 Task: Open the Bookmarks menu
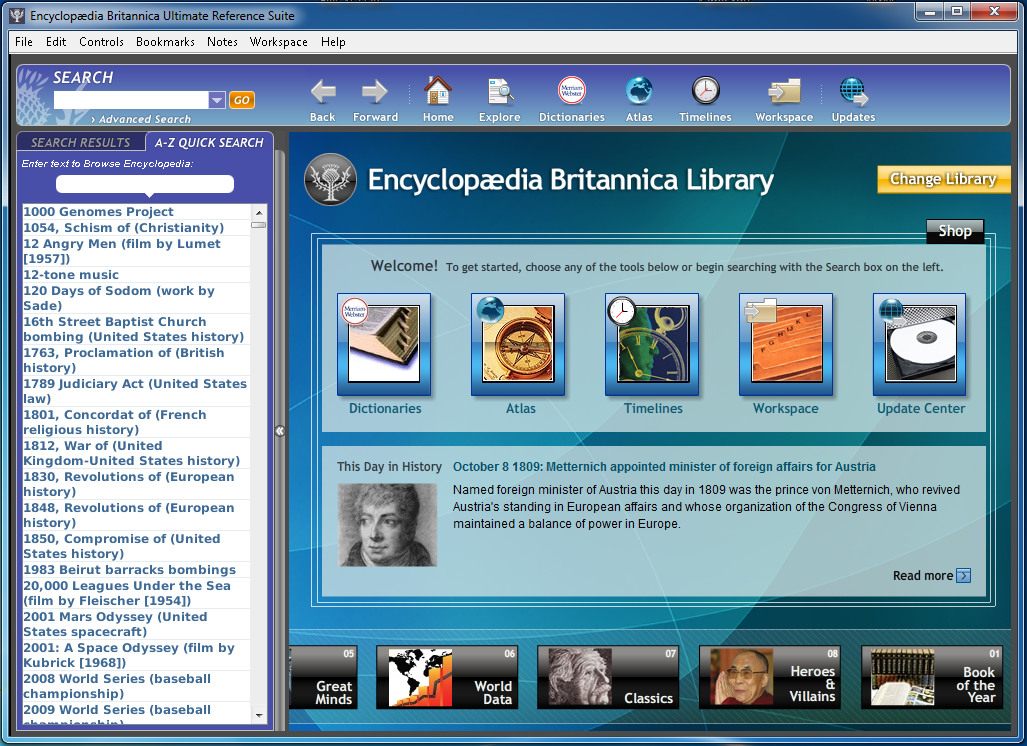click(165, 42)
